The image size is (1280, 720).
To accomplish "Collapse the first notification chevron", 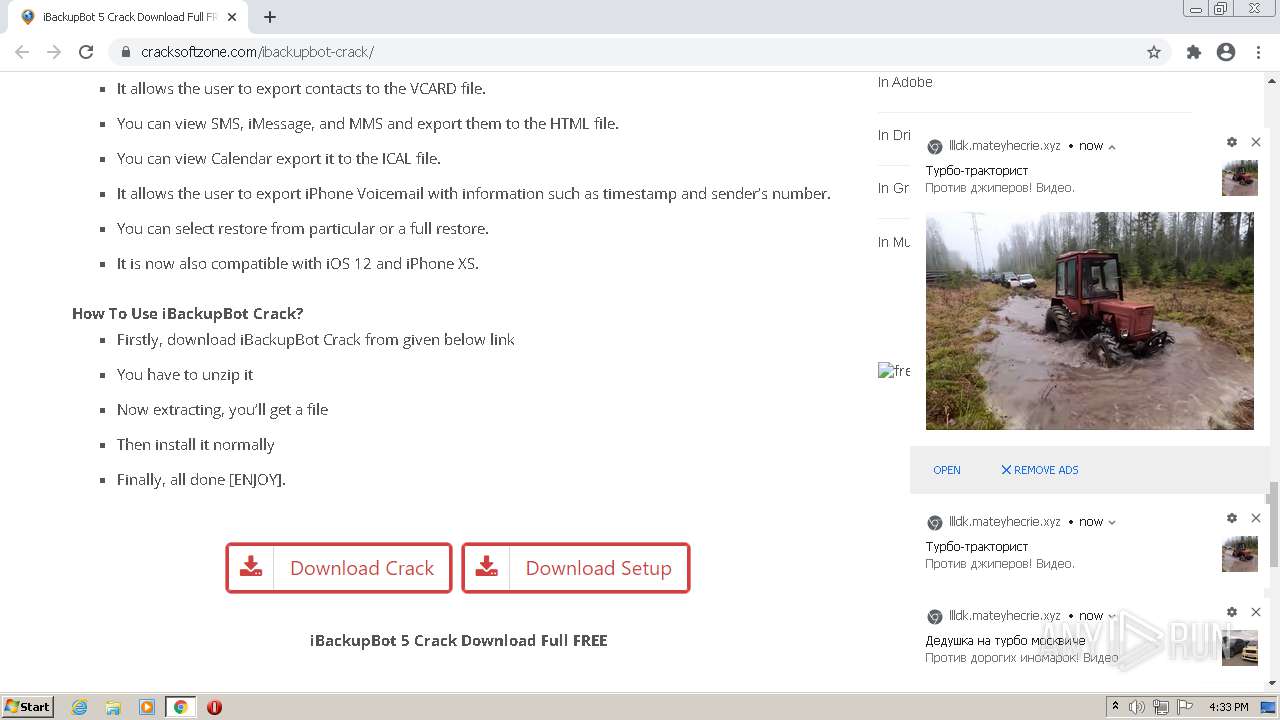I will click(1112, 146).
